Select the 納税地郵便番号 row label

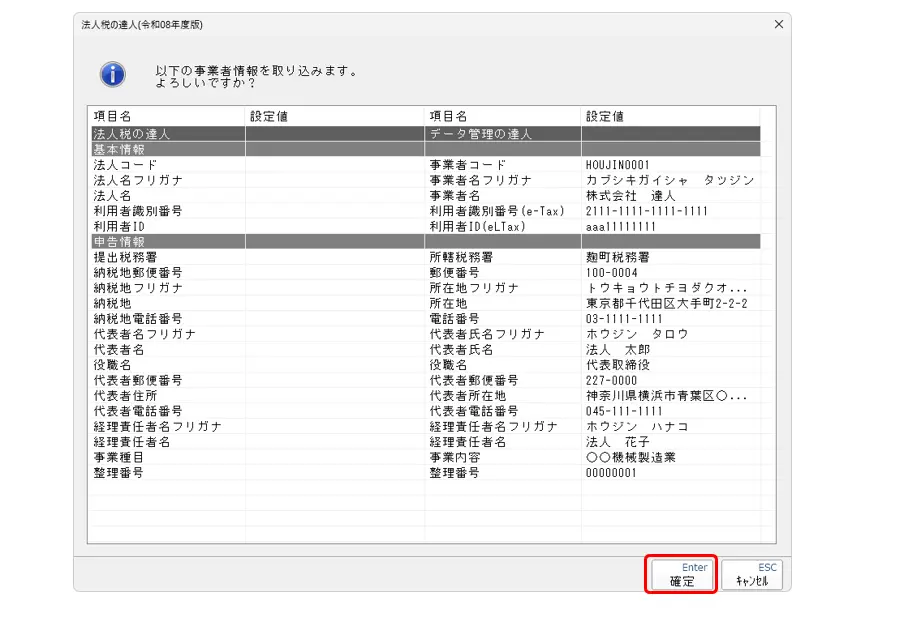(x=138, y=273)
